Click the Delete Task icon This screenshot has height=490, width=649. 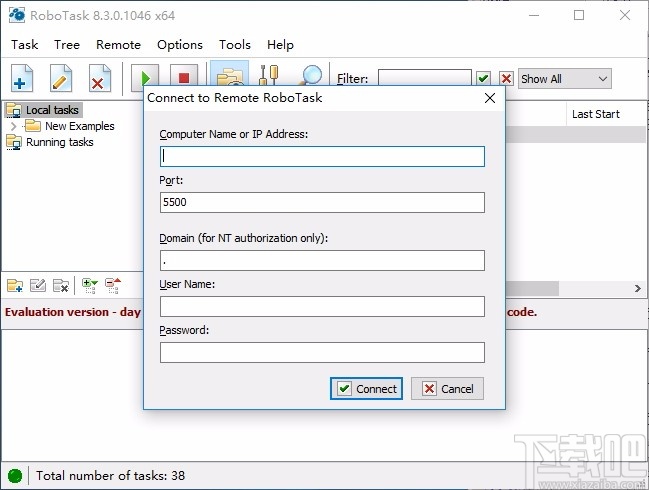tap(99, 78)
